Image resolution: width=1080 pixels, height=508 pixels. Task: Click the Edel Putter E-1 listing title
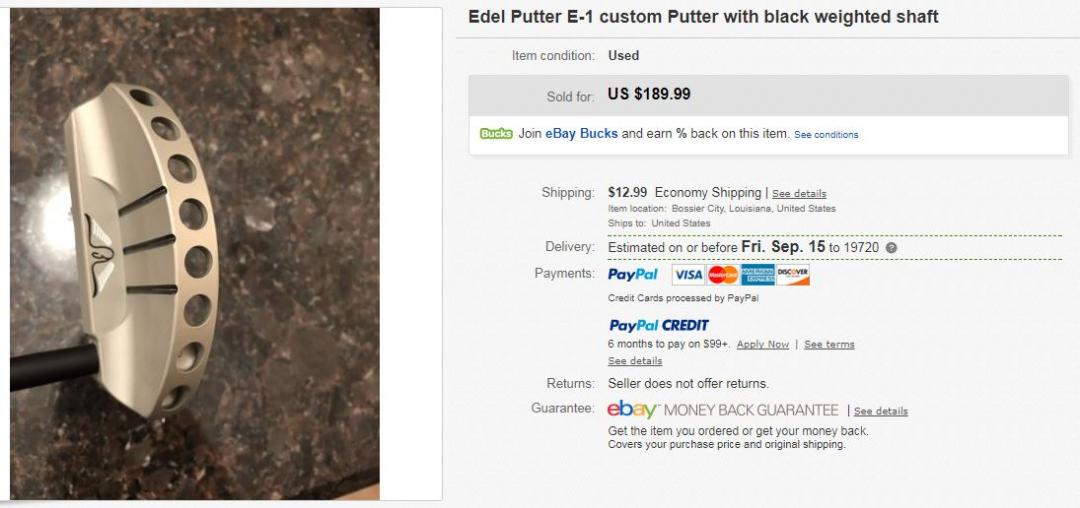coord(703,17)
